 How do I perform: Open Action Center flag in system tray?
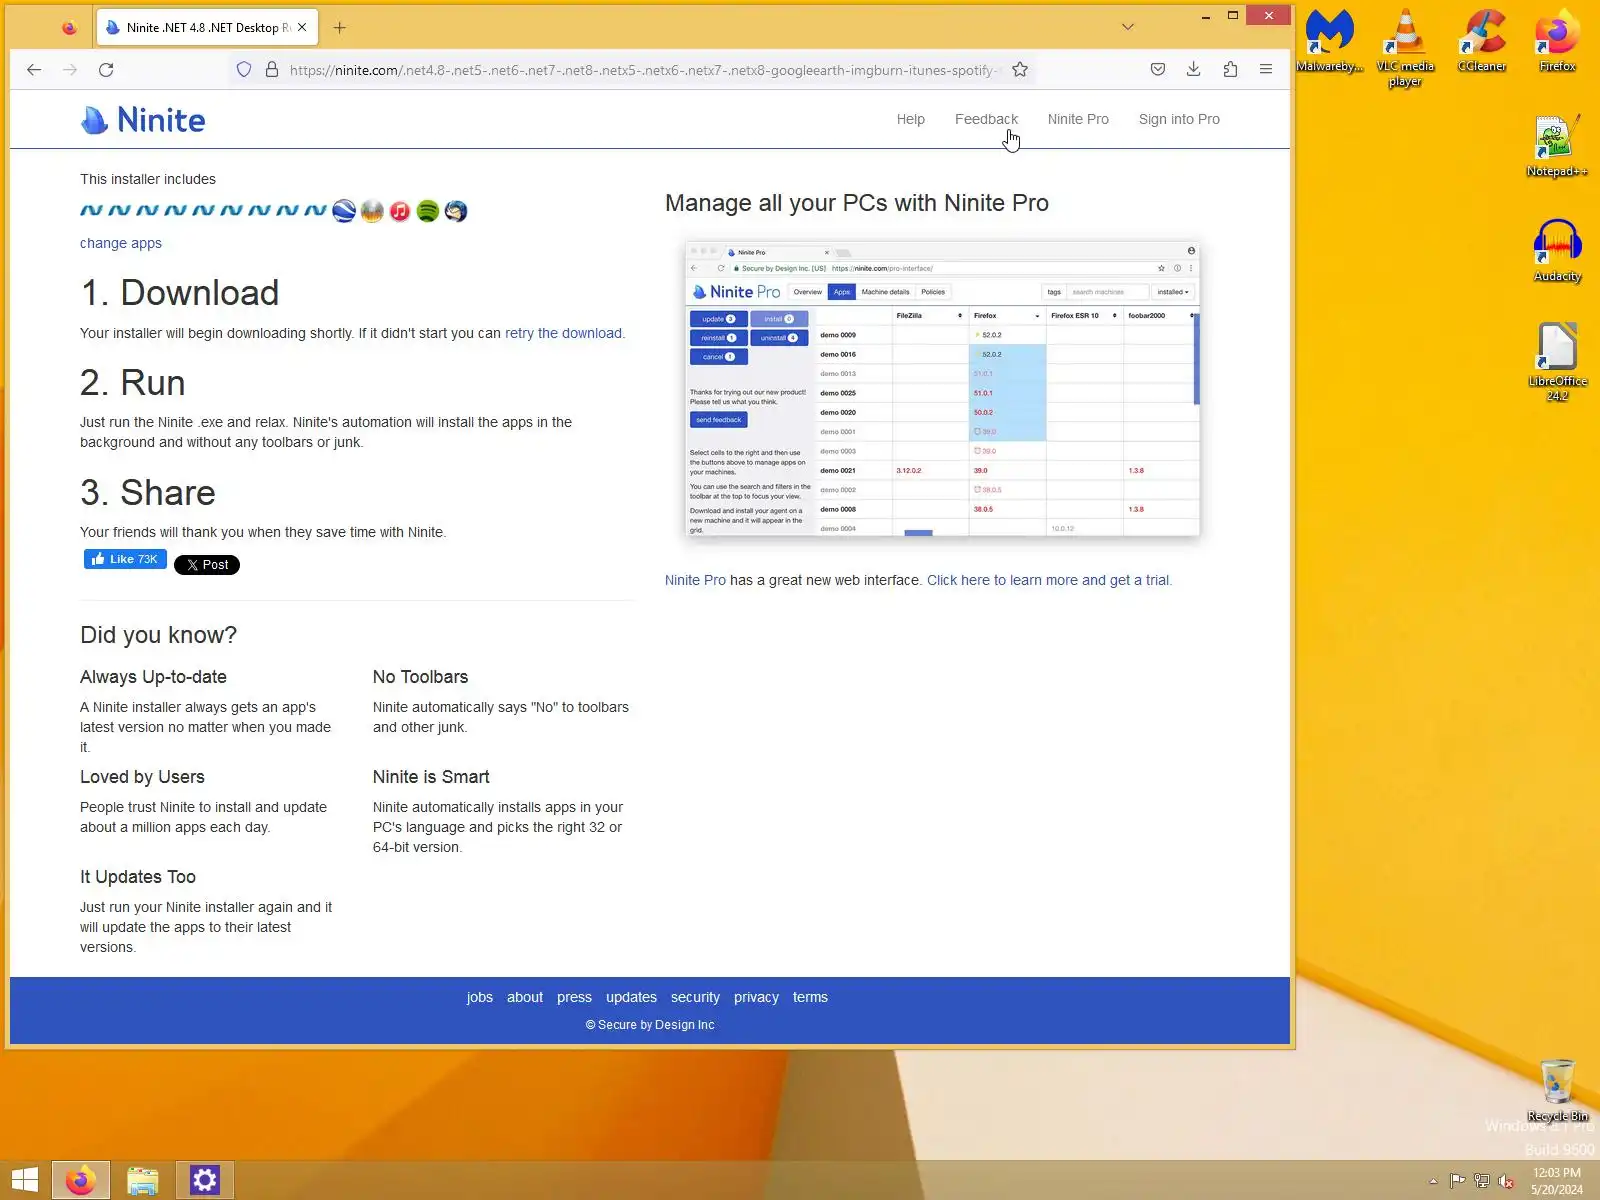pos(1457,1181)
